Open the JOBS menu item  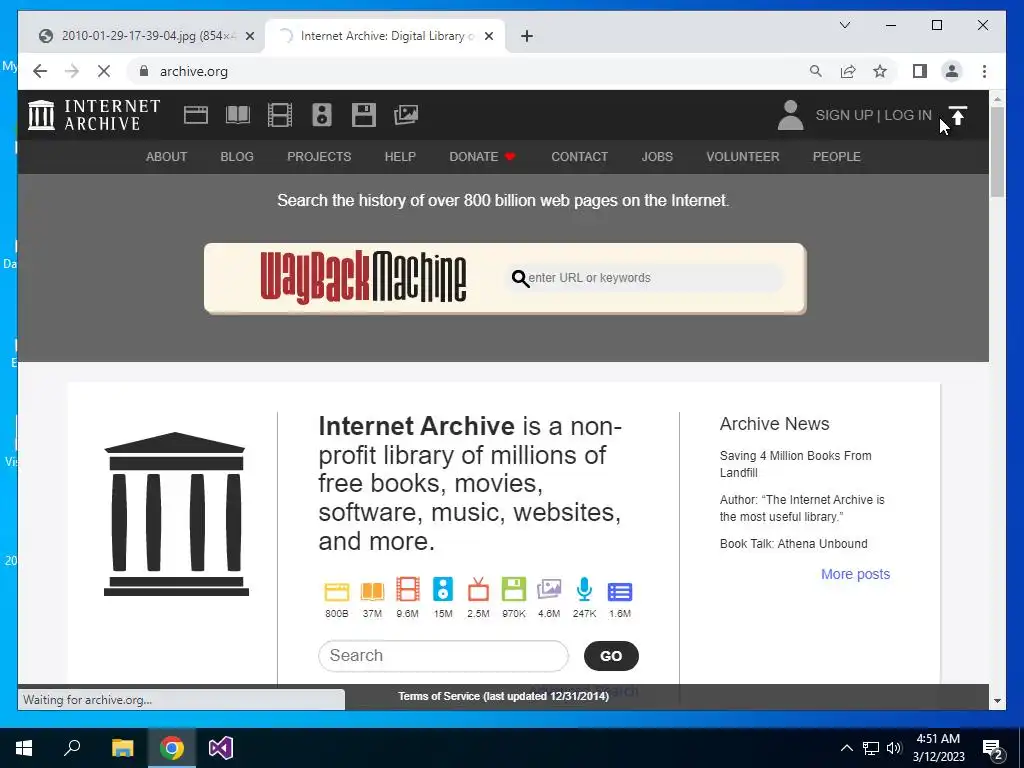click(x=657, y=157)
